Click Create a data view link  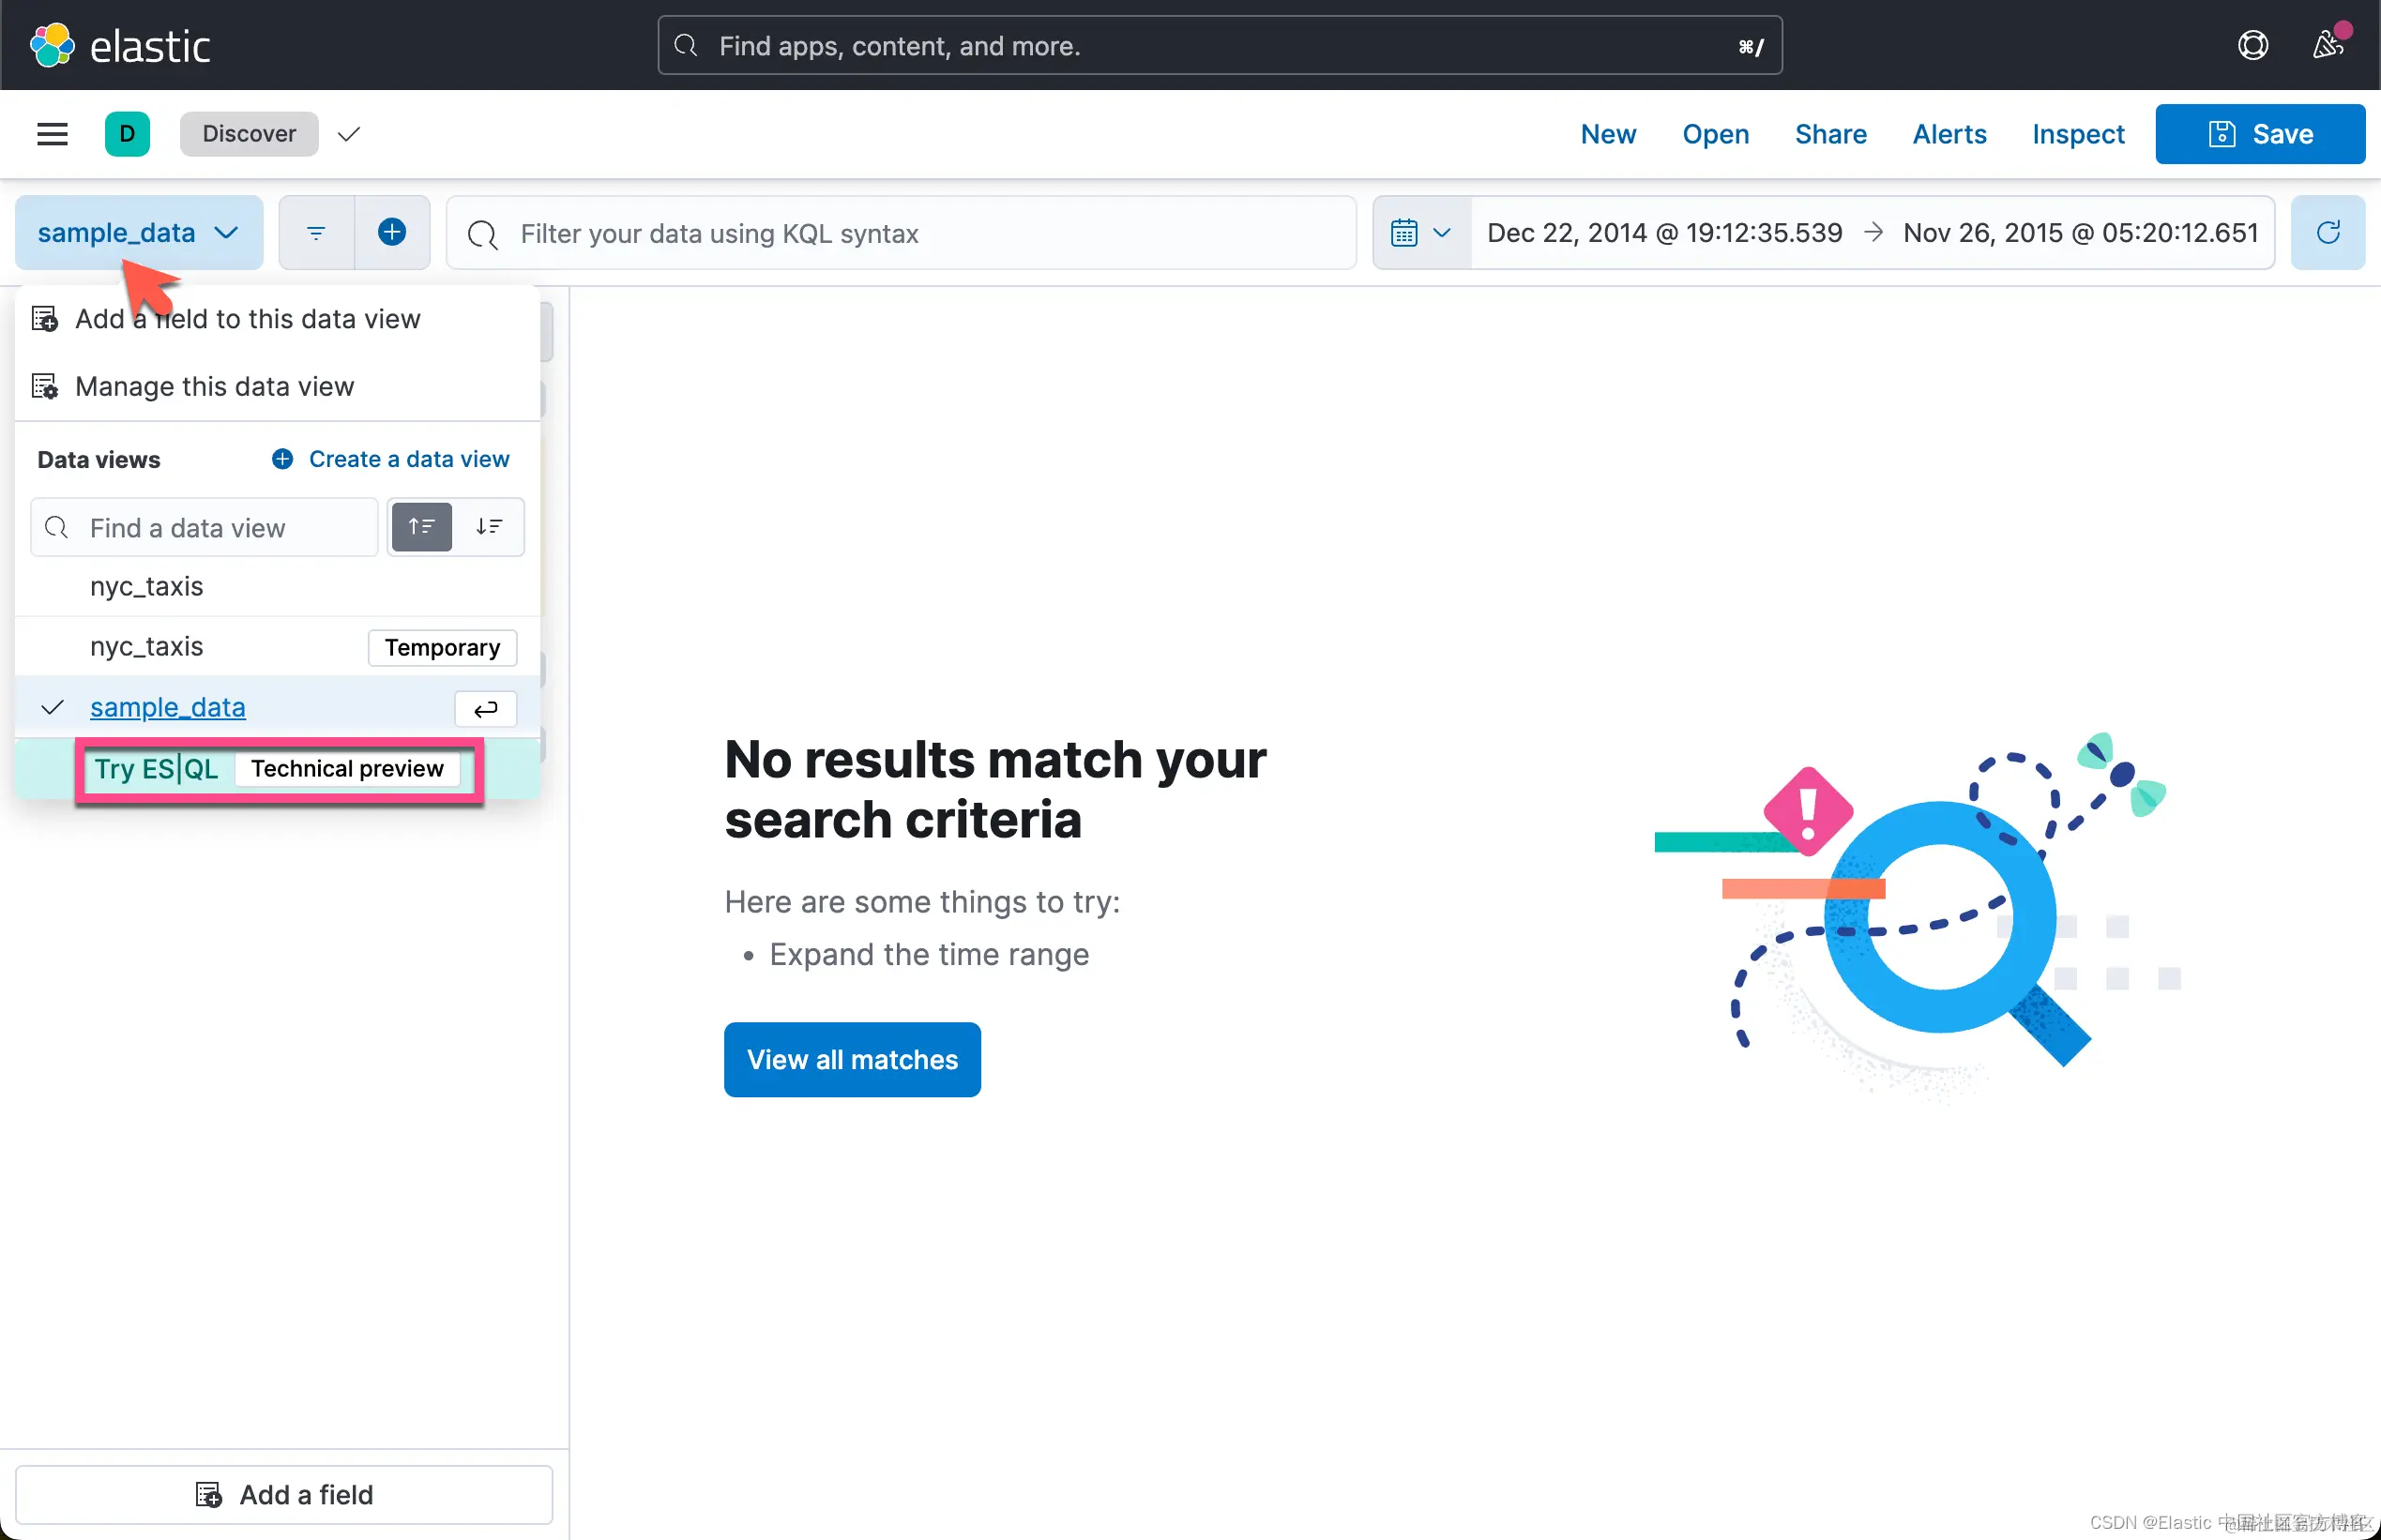(408, 459)
